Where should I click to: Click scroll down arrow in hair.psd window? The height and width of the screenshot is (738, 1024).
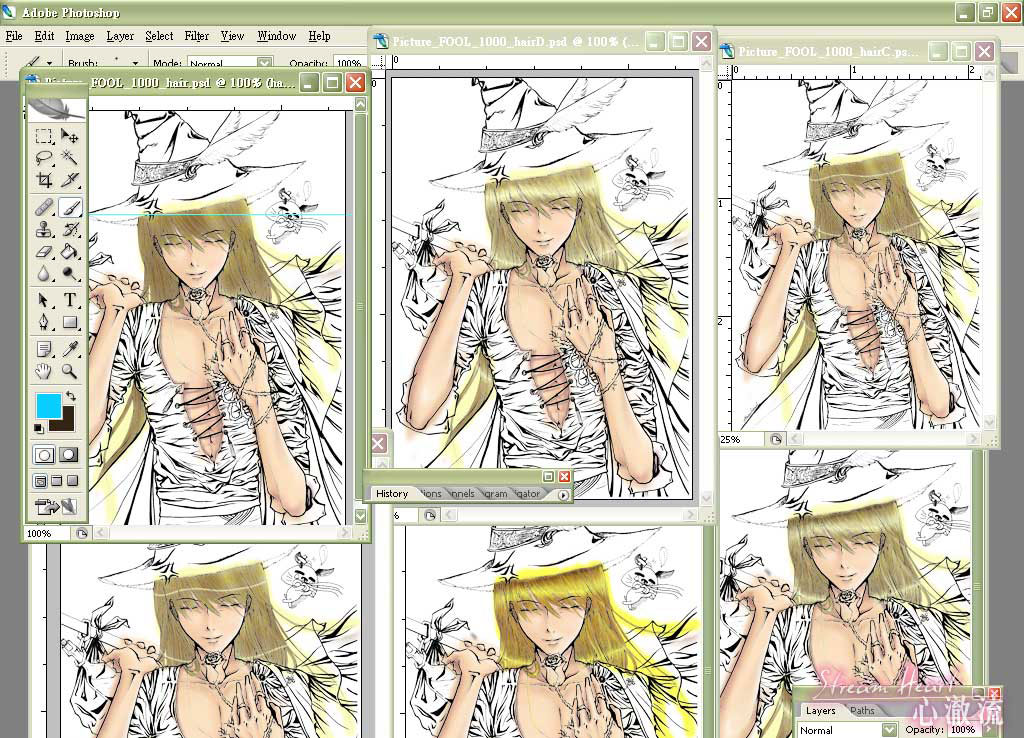click(360, 515)
